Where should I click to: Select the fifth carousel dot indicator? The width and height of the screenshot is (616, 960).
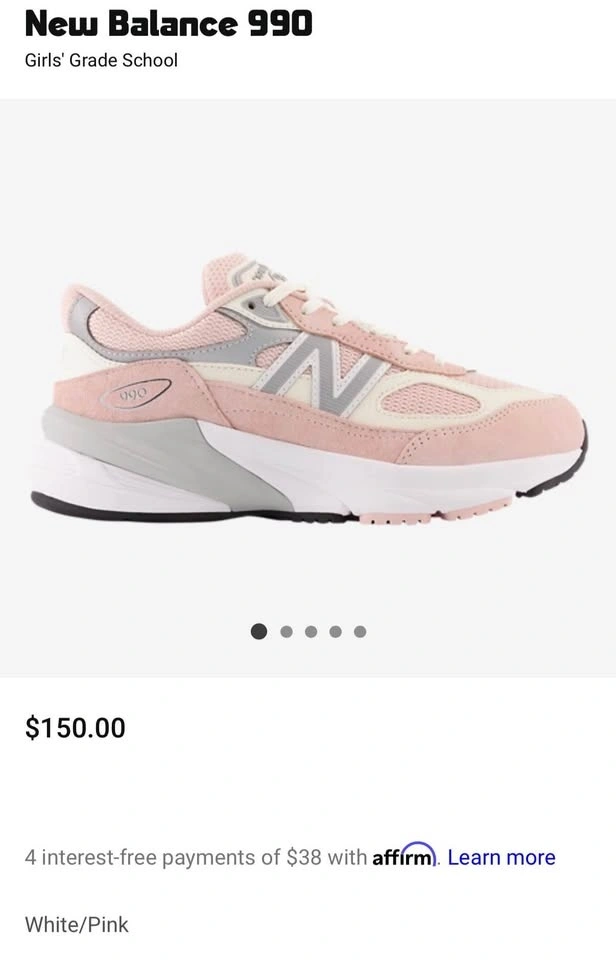[360, 631]
